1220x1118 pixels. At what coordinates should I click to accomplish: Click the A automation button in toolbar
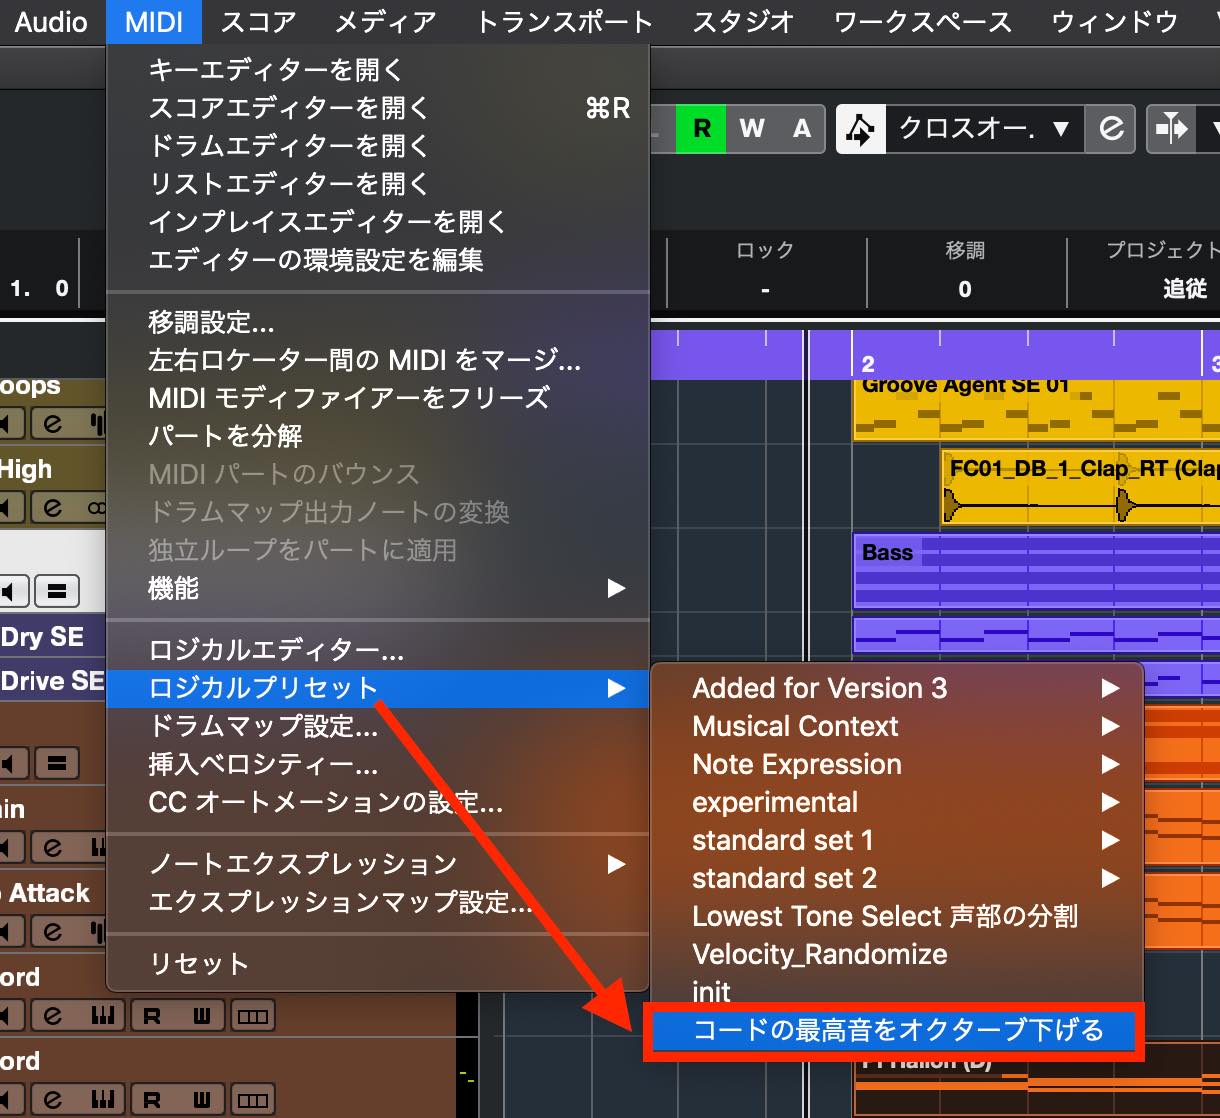801,129
